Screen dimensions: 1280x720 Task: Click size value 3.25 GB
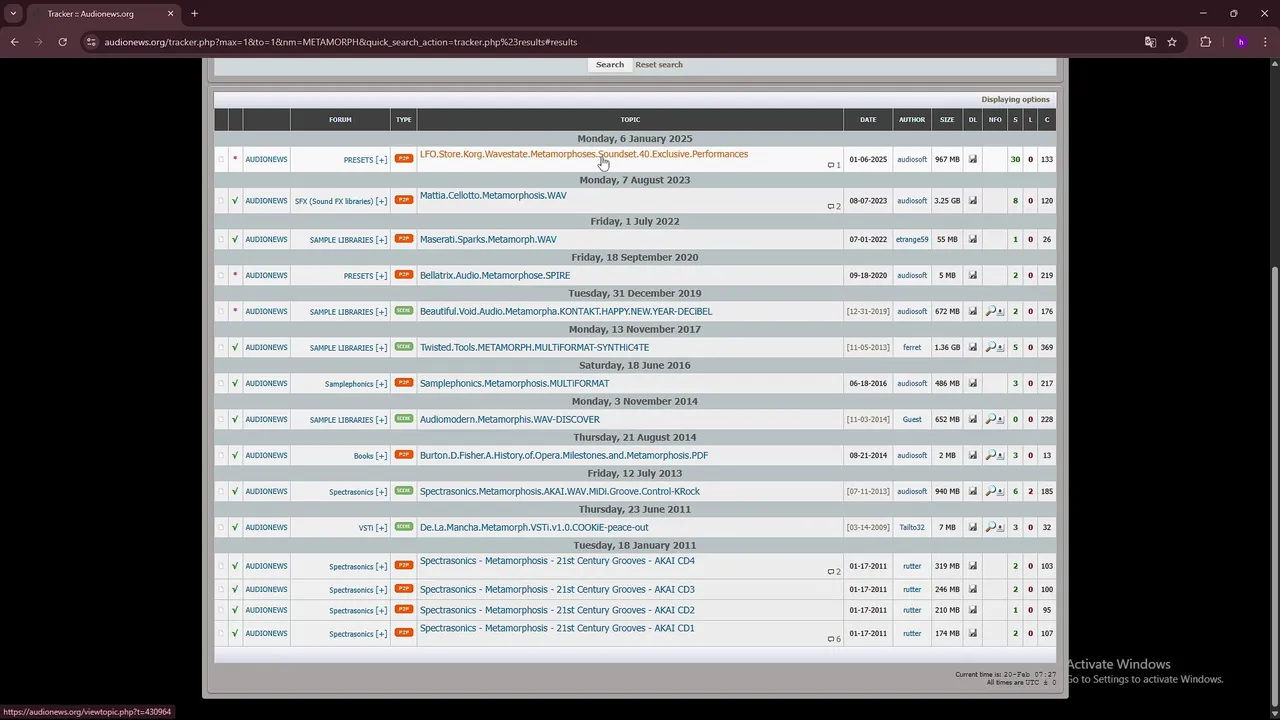pos(947,200)
